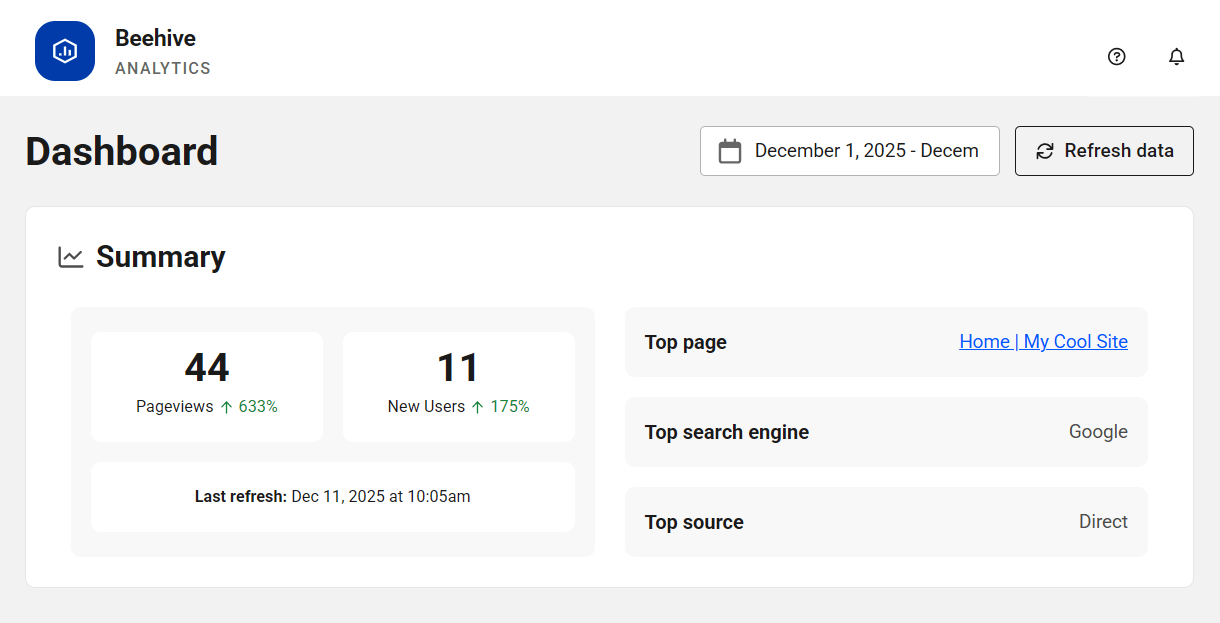Click the Beehive Analytics logo icon

click(65, 51)
